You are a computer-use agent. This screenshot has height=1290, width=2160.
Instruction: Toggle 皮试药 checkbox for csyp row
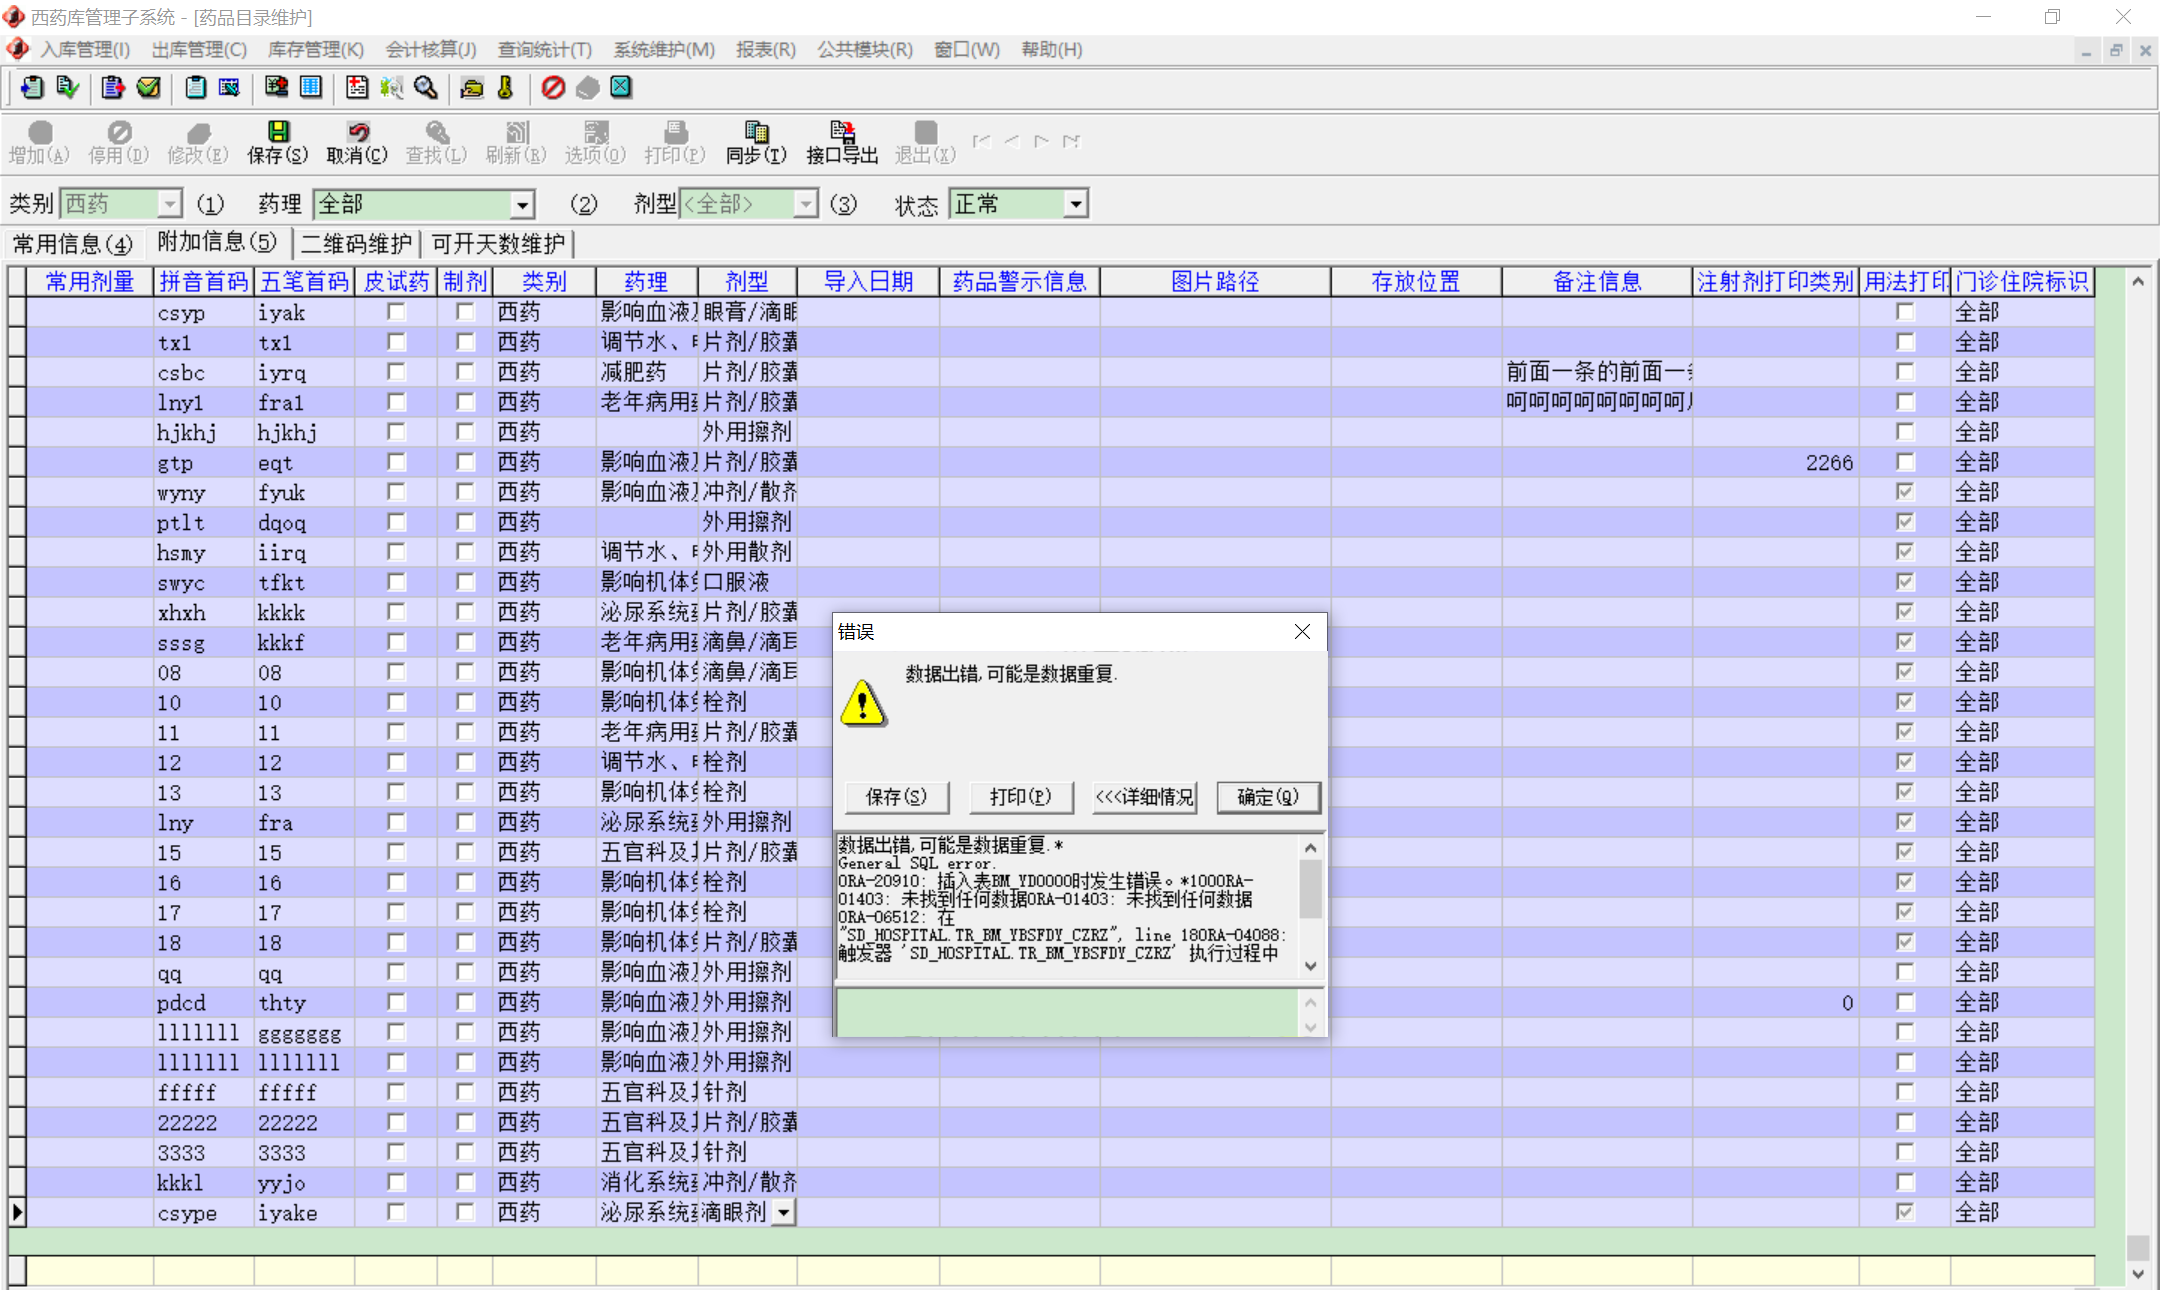[396, 312]
